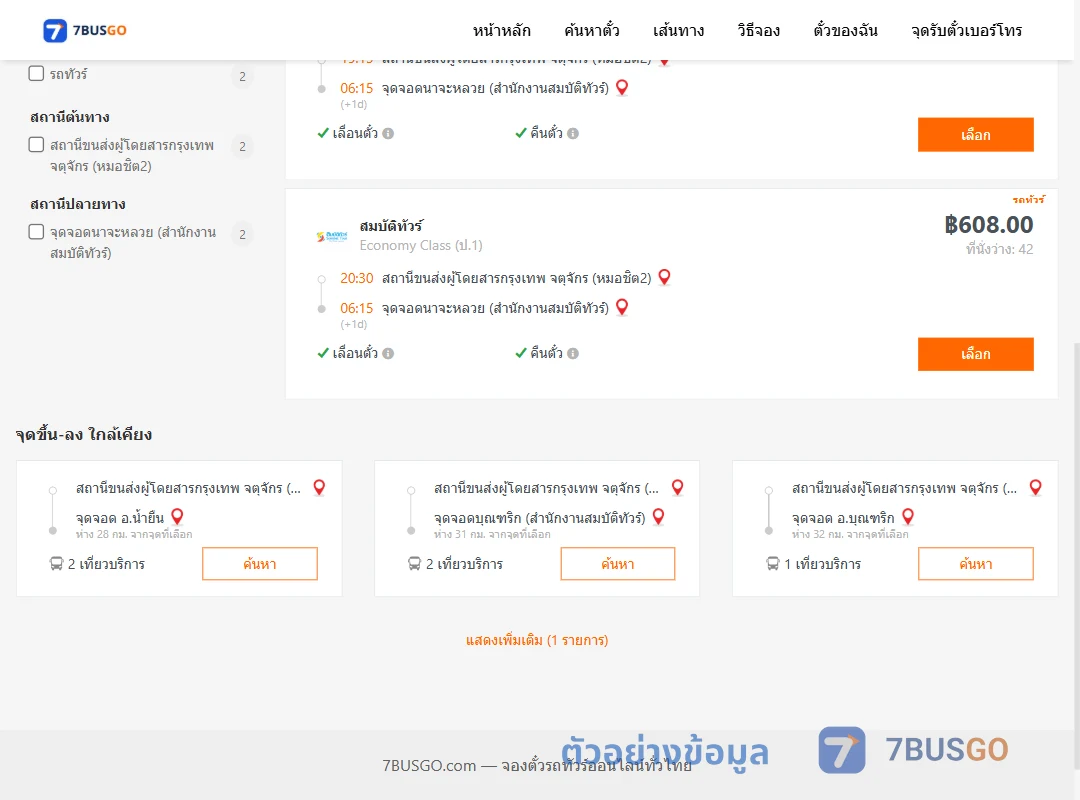
Task: Check destination จุดจอดนาจะหลวย filter
Action: coord(37,232)
